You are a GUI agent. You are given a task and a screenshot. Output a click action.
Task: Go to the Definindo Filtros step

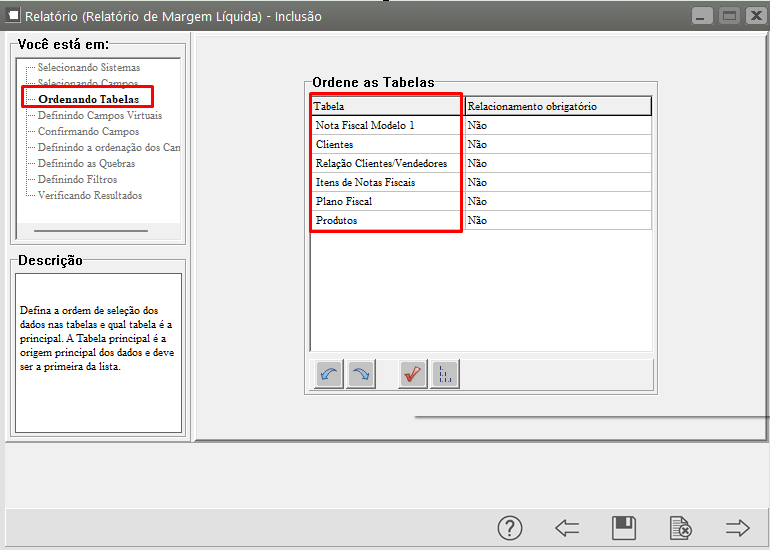84,179
